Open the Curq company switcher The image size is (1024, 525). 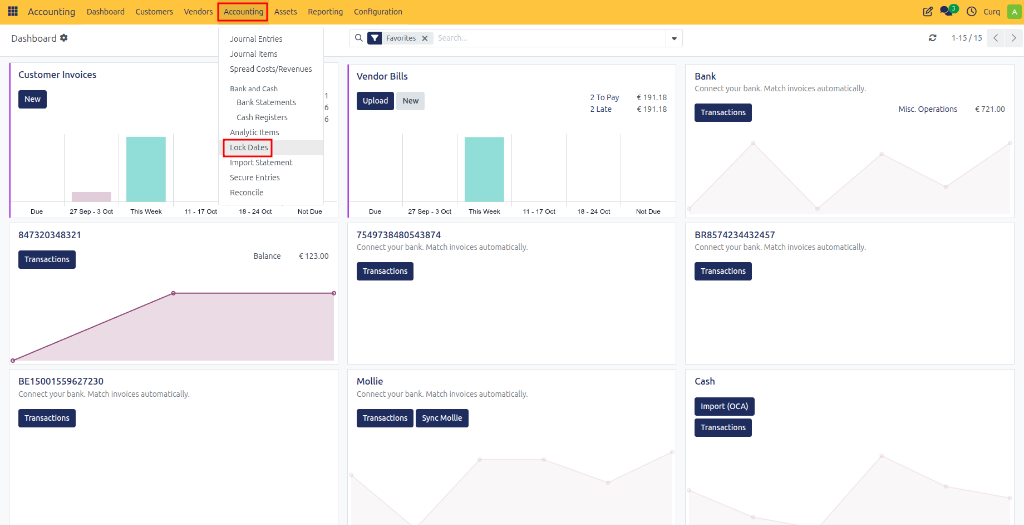coord(991,12)
